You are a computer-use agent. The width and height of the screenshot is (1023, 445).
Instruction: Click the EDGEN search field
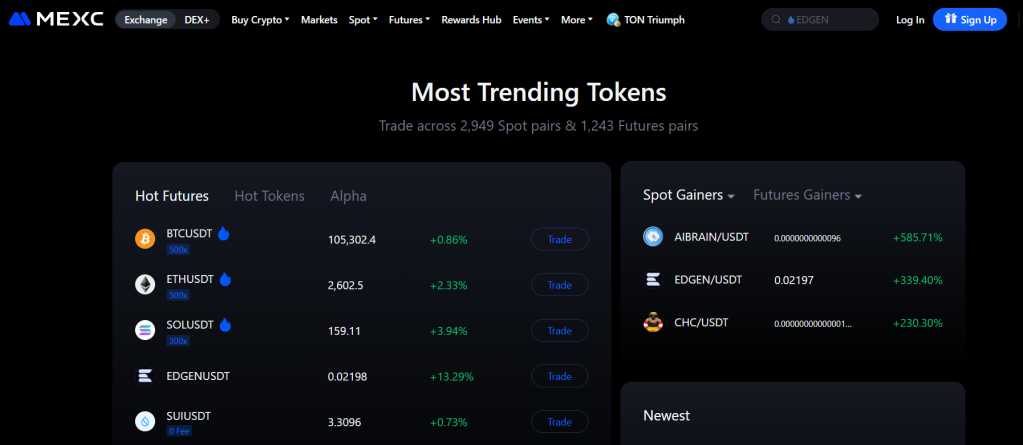[x=826, y=19]
